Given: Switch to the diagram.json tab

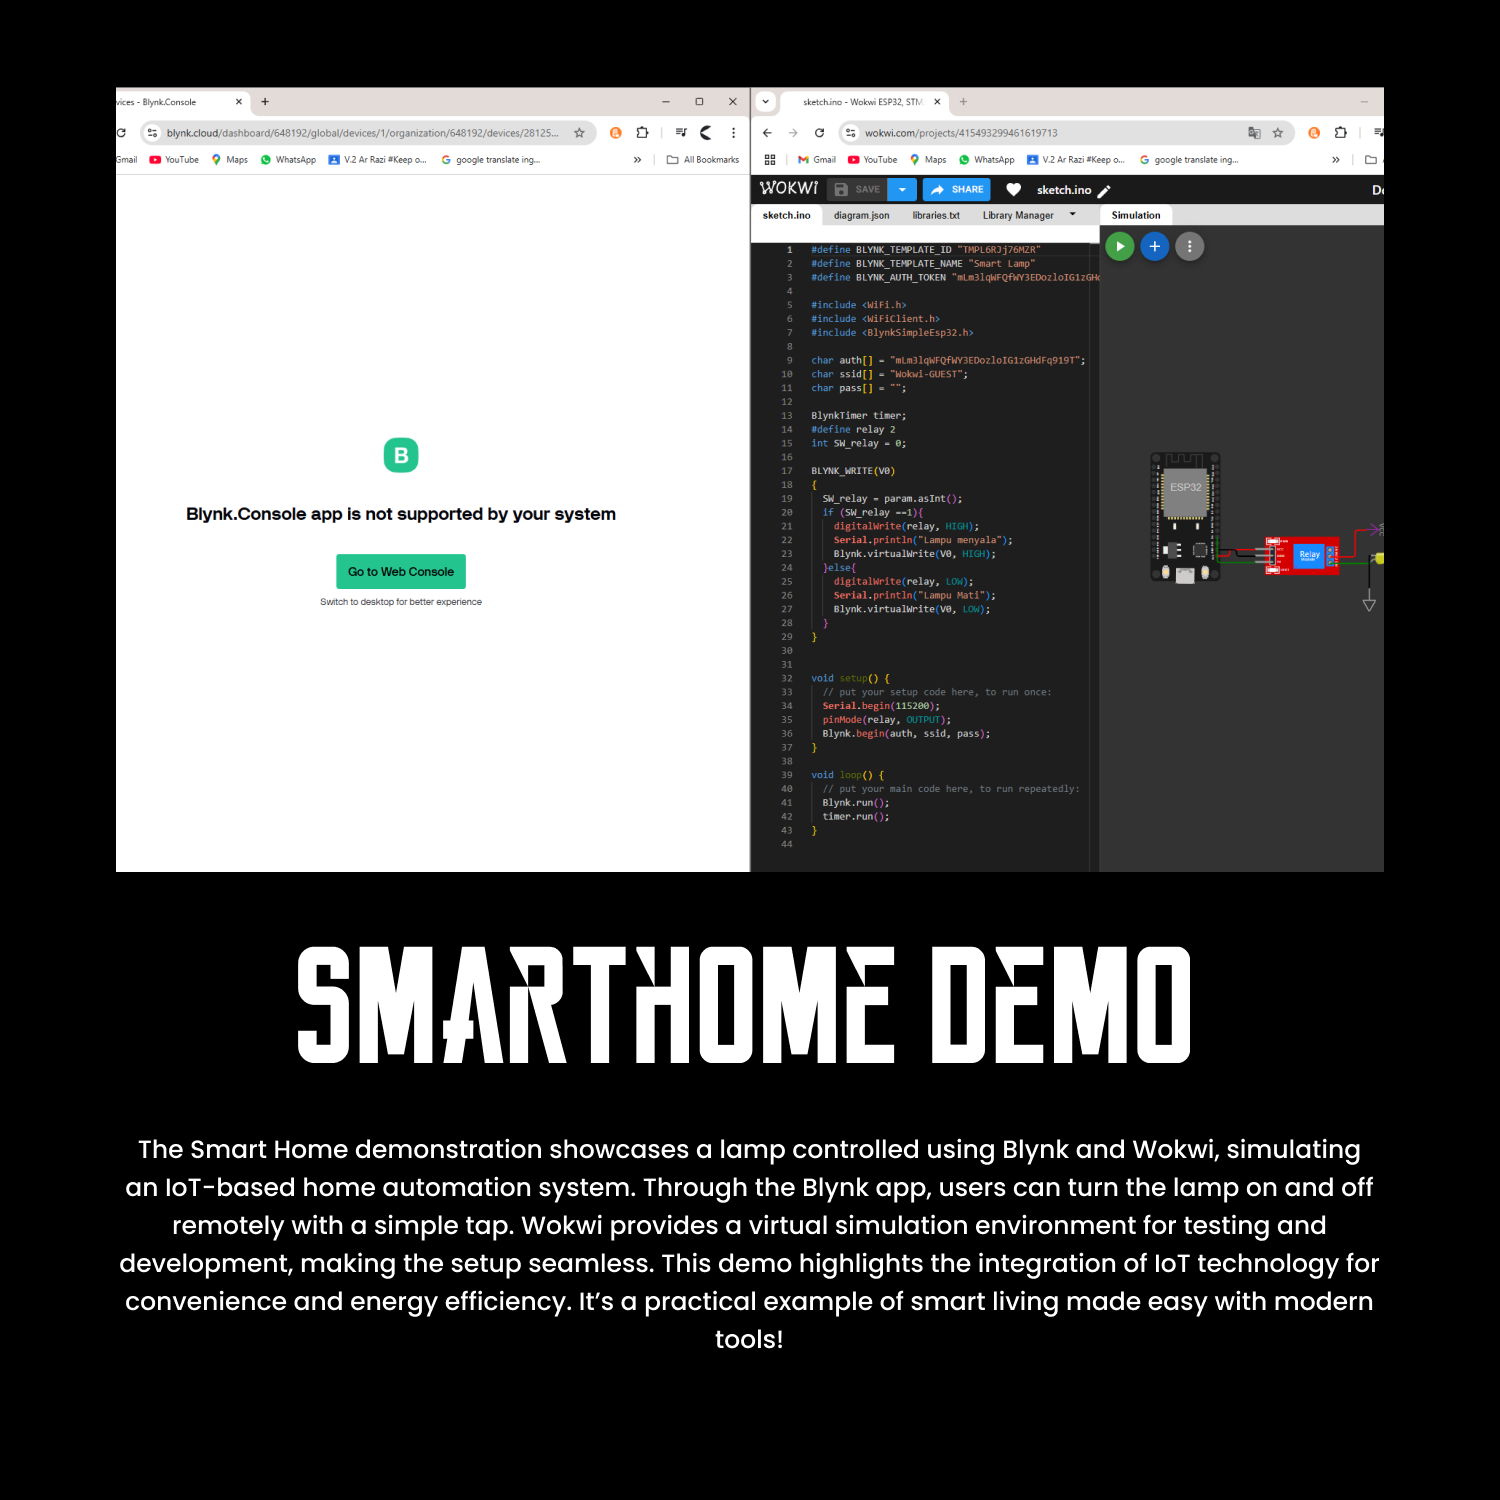Looking at the screenshot, I should pyautogui.click(x=861, y=215).
